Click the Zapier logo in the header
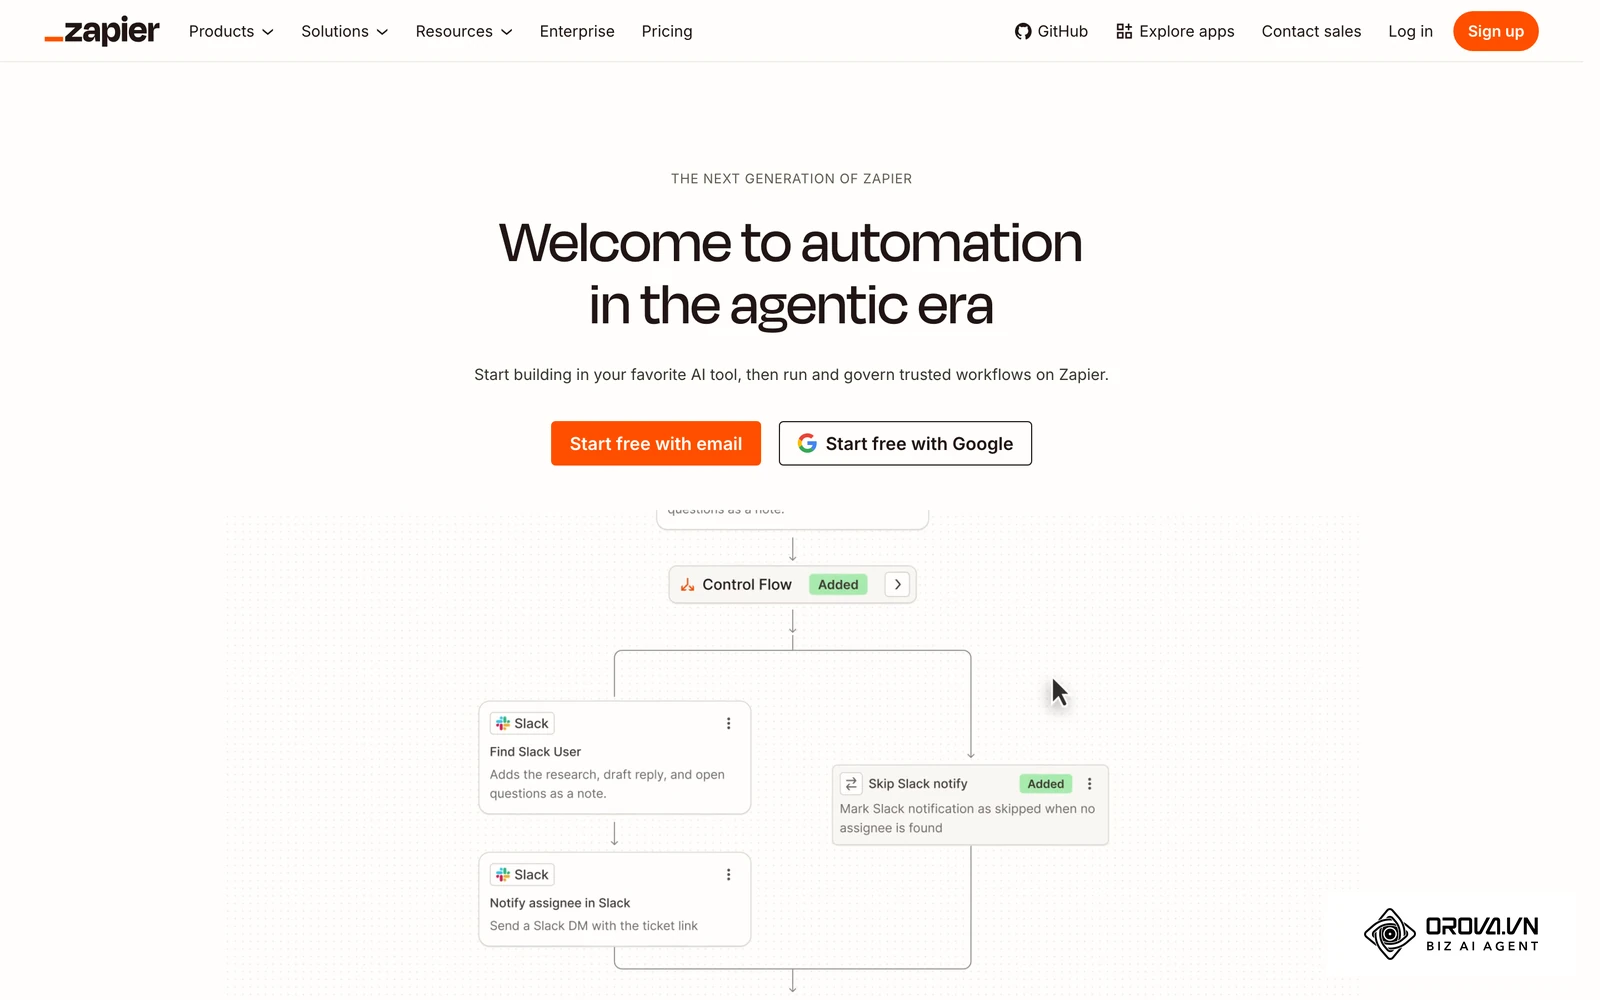 (102, 31)
